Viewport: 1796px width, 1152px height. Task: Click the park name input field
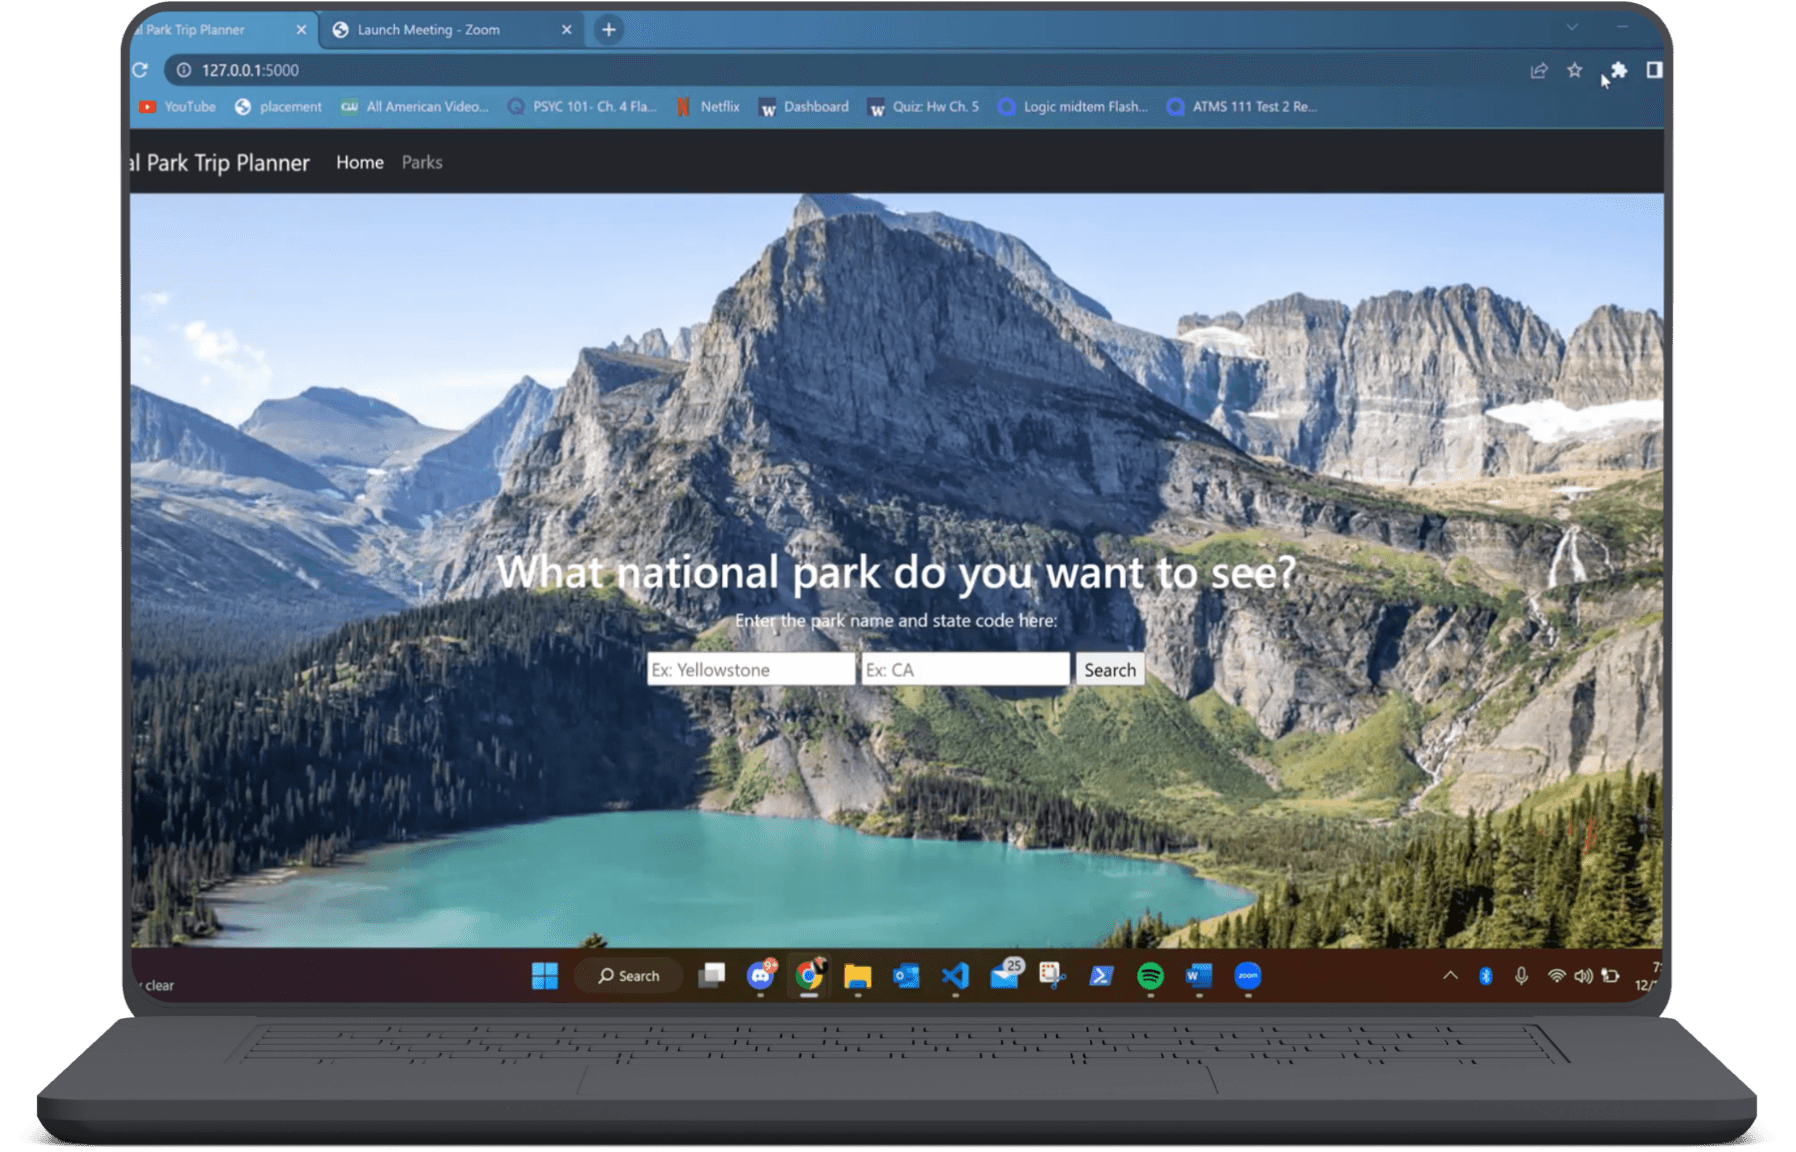(750, 670)
